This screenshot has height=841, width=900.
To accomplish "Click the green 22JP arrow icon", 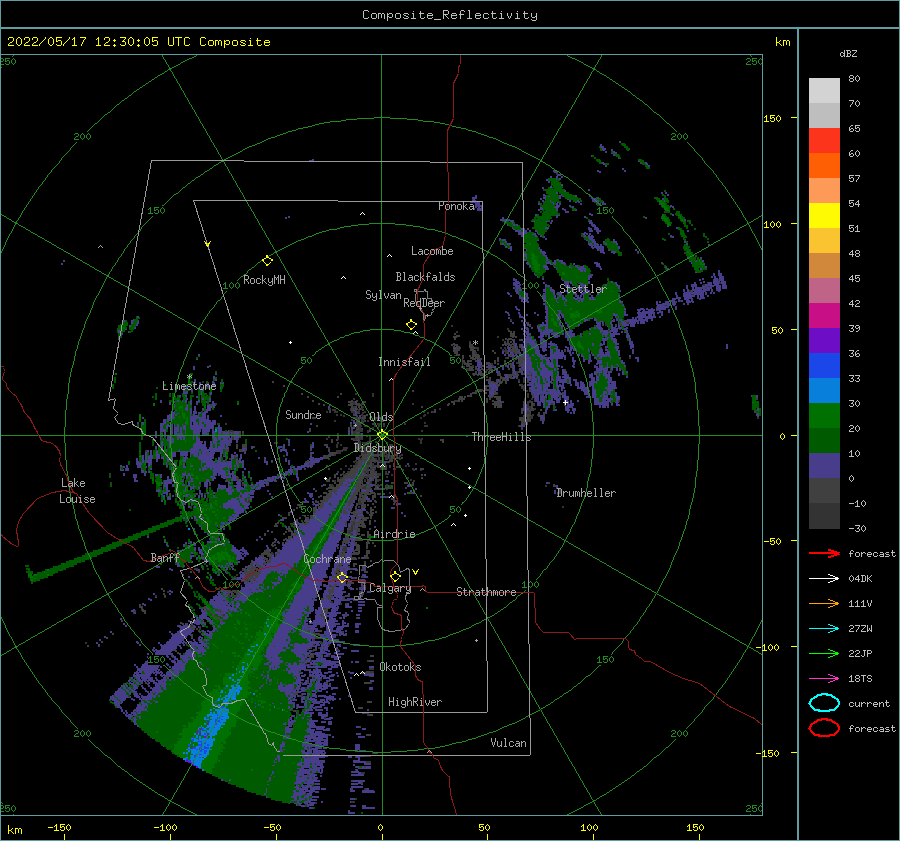I will coord(824,653).
